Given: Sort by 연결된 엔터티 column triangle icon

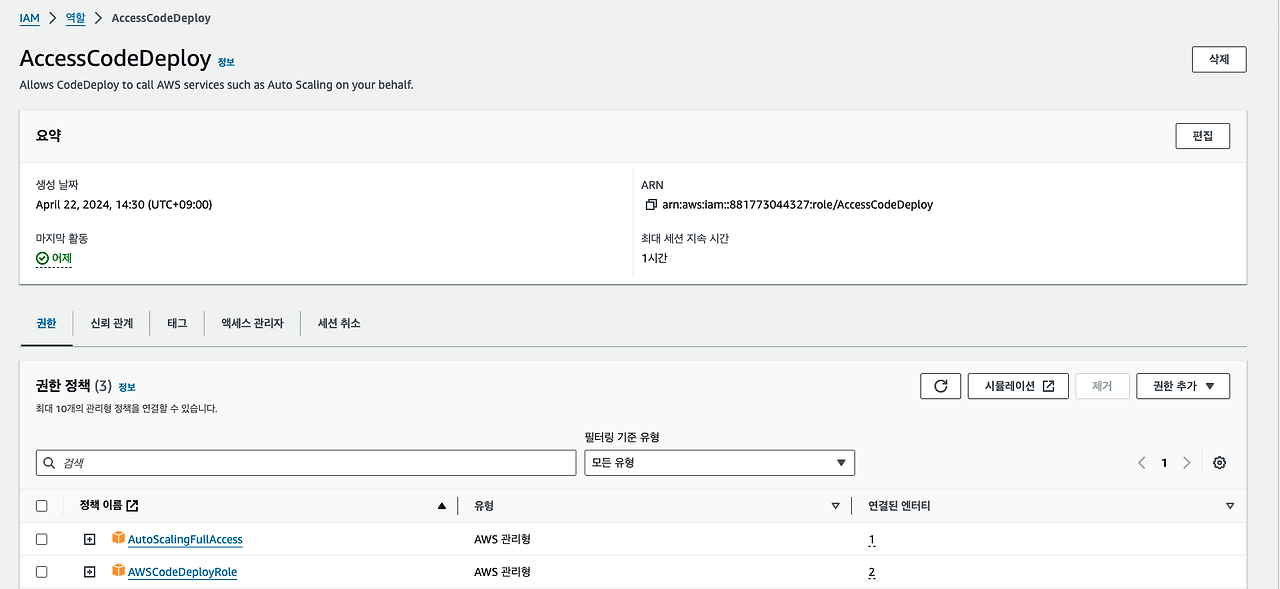Looking at the screenshot, I should [1230, 506].
